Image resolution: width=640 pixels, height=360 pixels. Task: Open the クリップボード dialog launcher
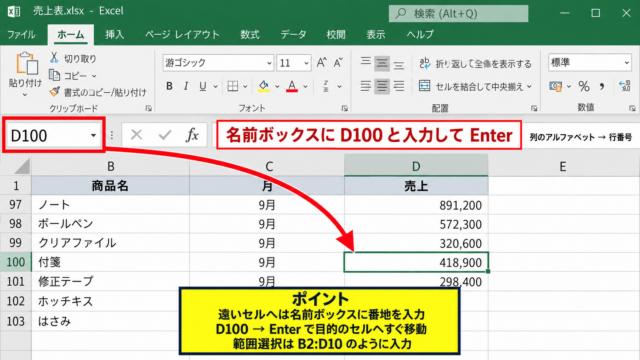[x=149, y=108]
